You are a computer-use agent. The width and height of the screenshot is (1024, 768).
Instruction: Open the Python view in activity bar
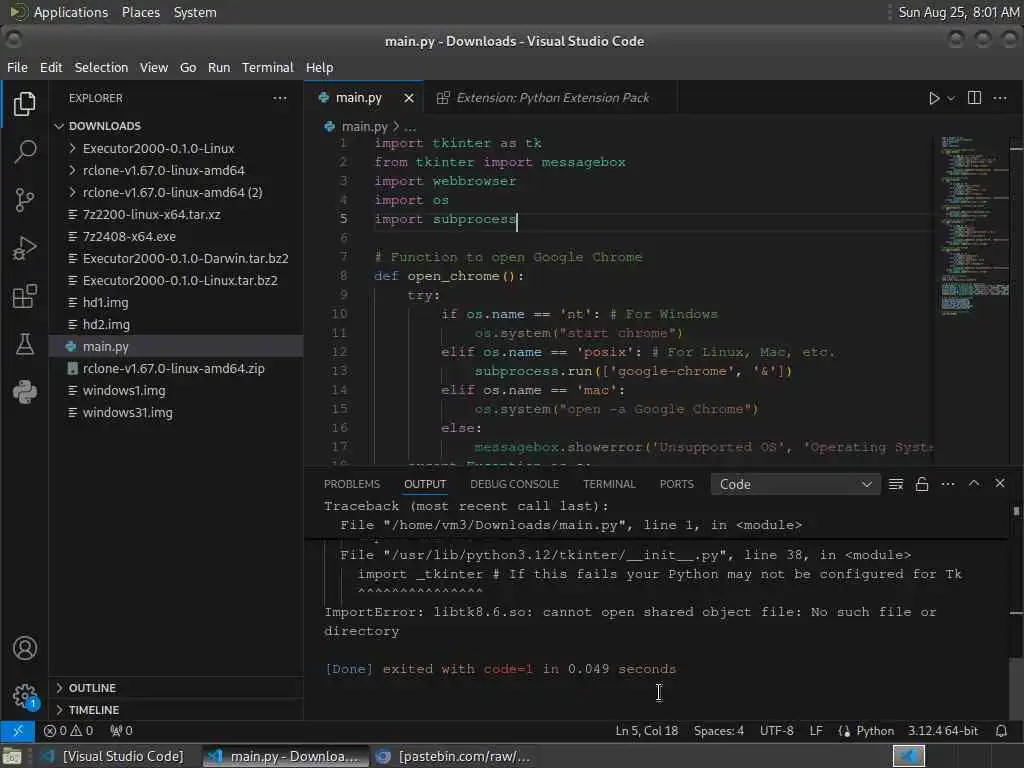[x=24, y=392]
